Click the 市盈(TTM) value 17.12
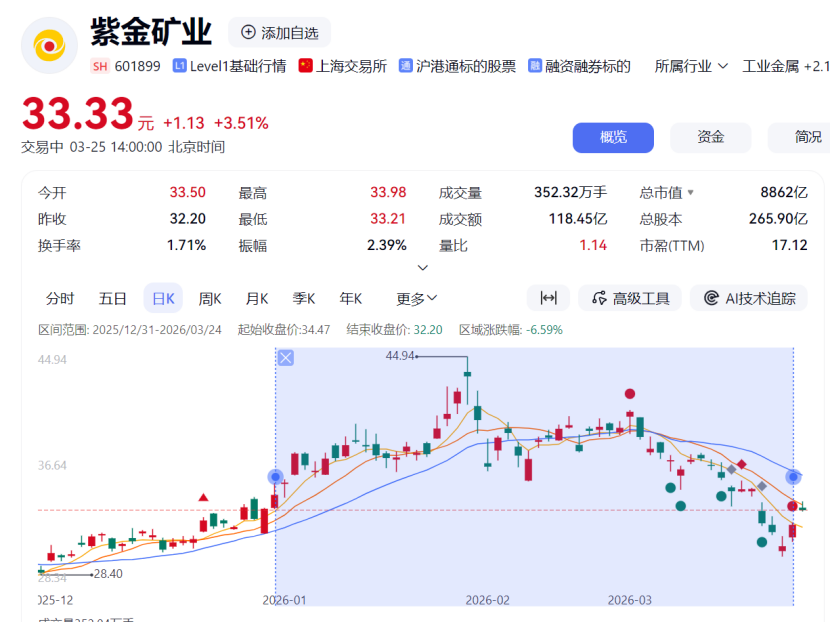The image size is (830, 622). (790, 245)
